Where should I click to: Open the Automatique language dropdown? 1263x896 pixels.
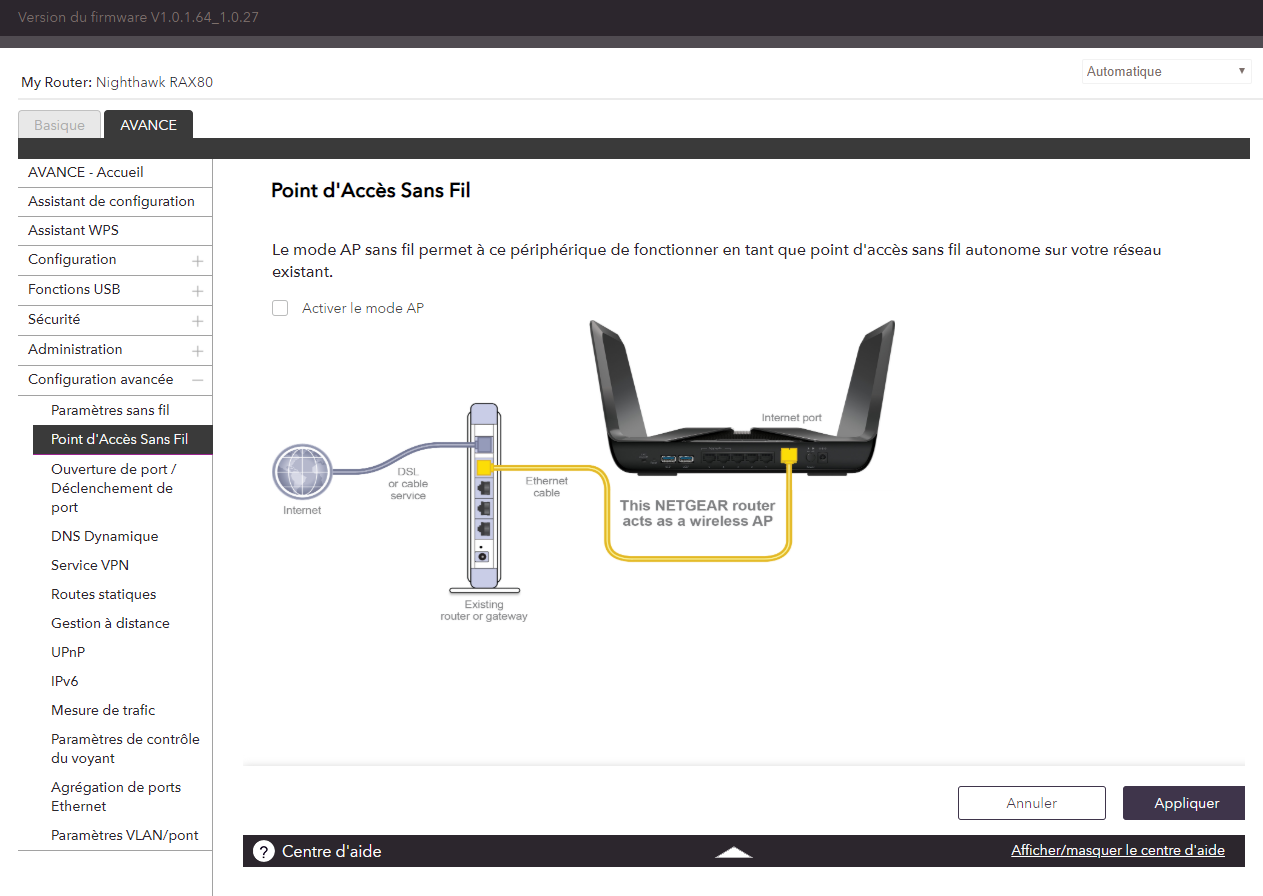click(x=1166, y=72)
